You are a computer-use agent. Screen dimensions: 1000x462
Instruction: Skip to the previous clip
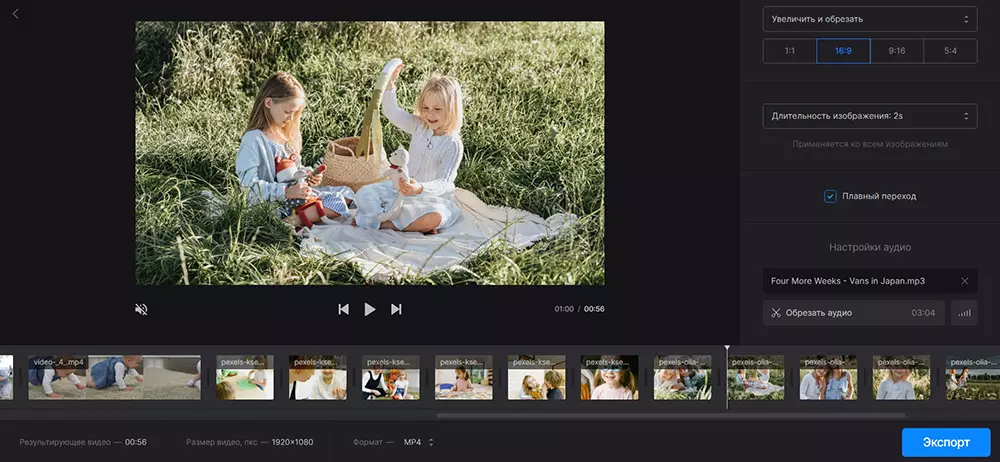(x=343, y=309)
